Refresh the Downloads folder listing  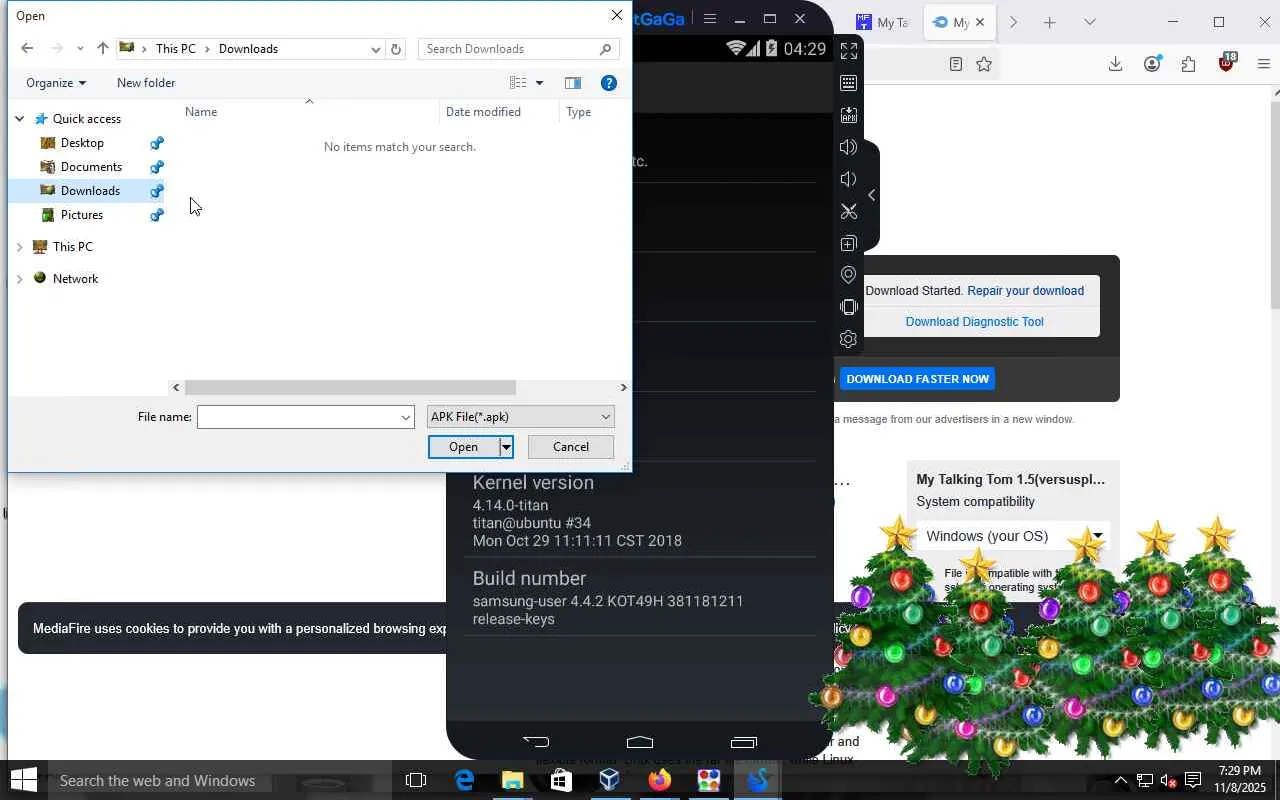396,48
